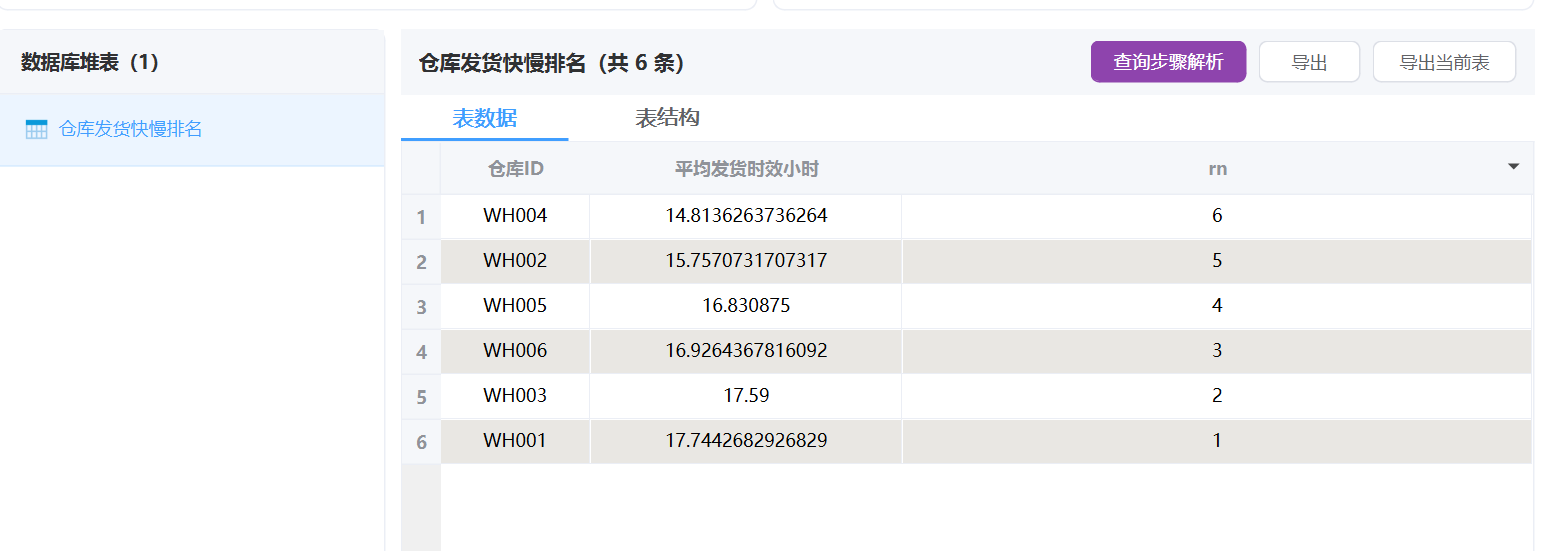Select the cell with value 17.59
The width and height of the screenshot is (1548, 551).
coord(746,396)
